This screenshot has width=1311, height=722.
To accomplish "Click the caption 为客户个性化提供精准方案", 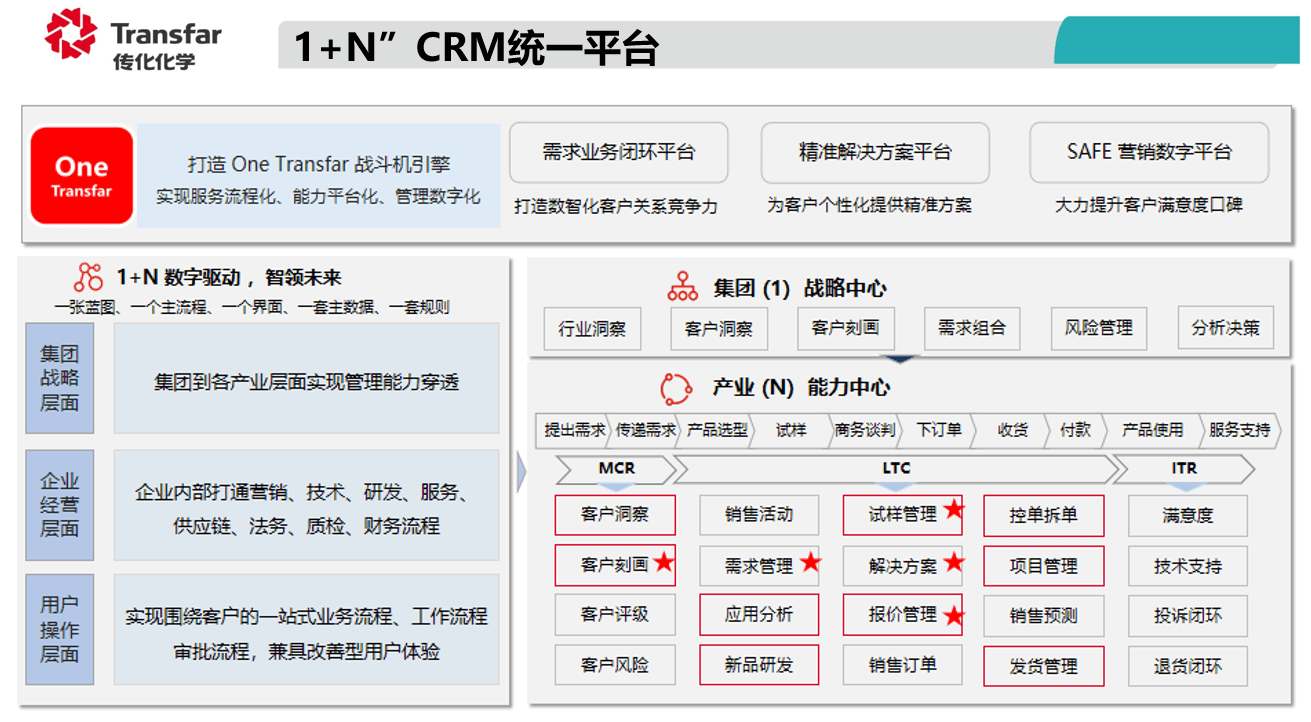I will coord(870,206).
